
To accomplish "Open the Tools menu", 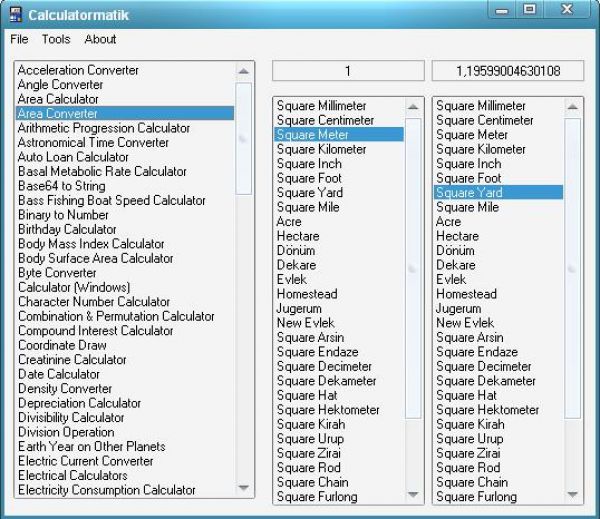I will pos(56,39).
